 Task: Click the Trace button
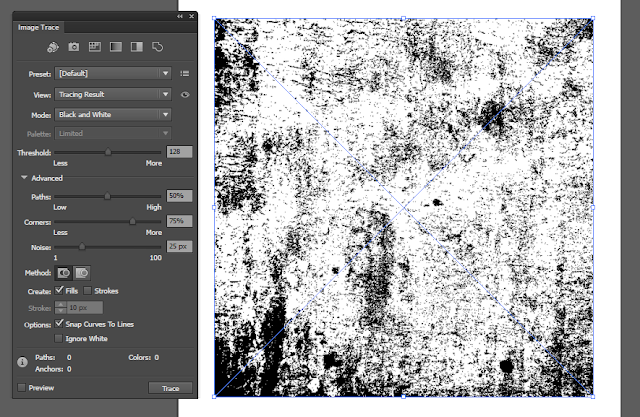pos(170,388)
